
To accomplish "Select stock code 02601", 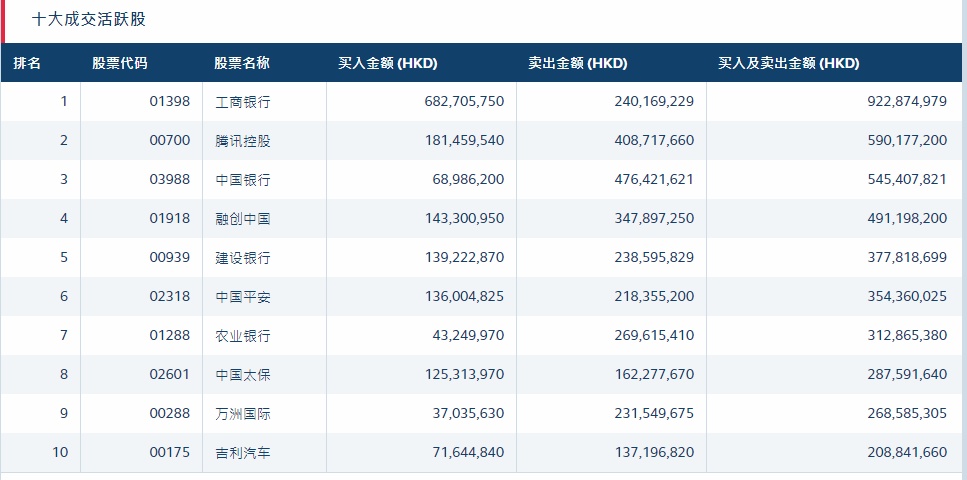I will coord(170,374).
